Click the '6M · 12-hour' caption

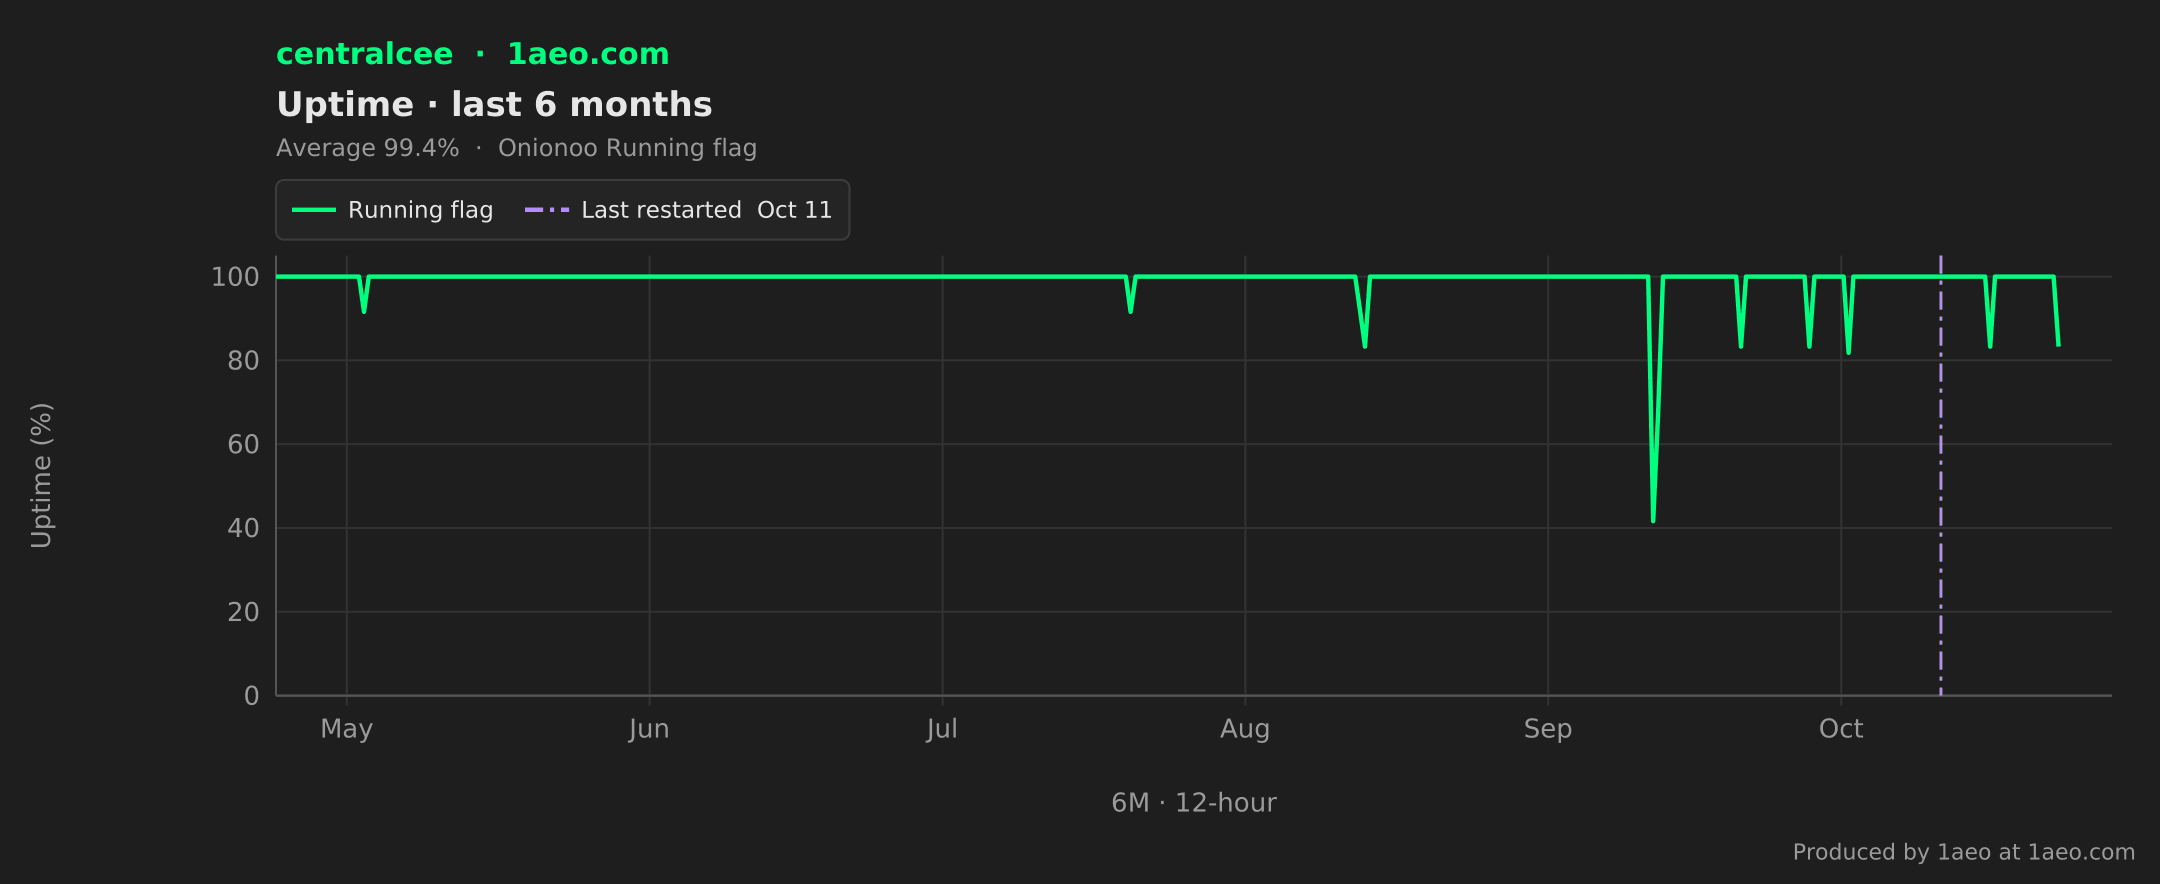pyautogui.click(x=1194, y=803)
